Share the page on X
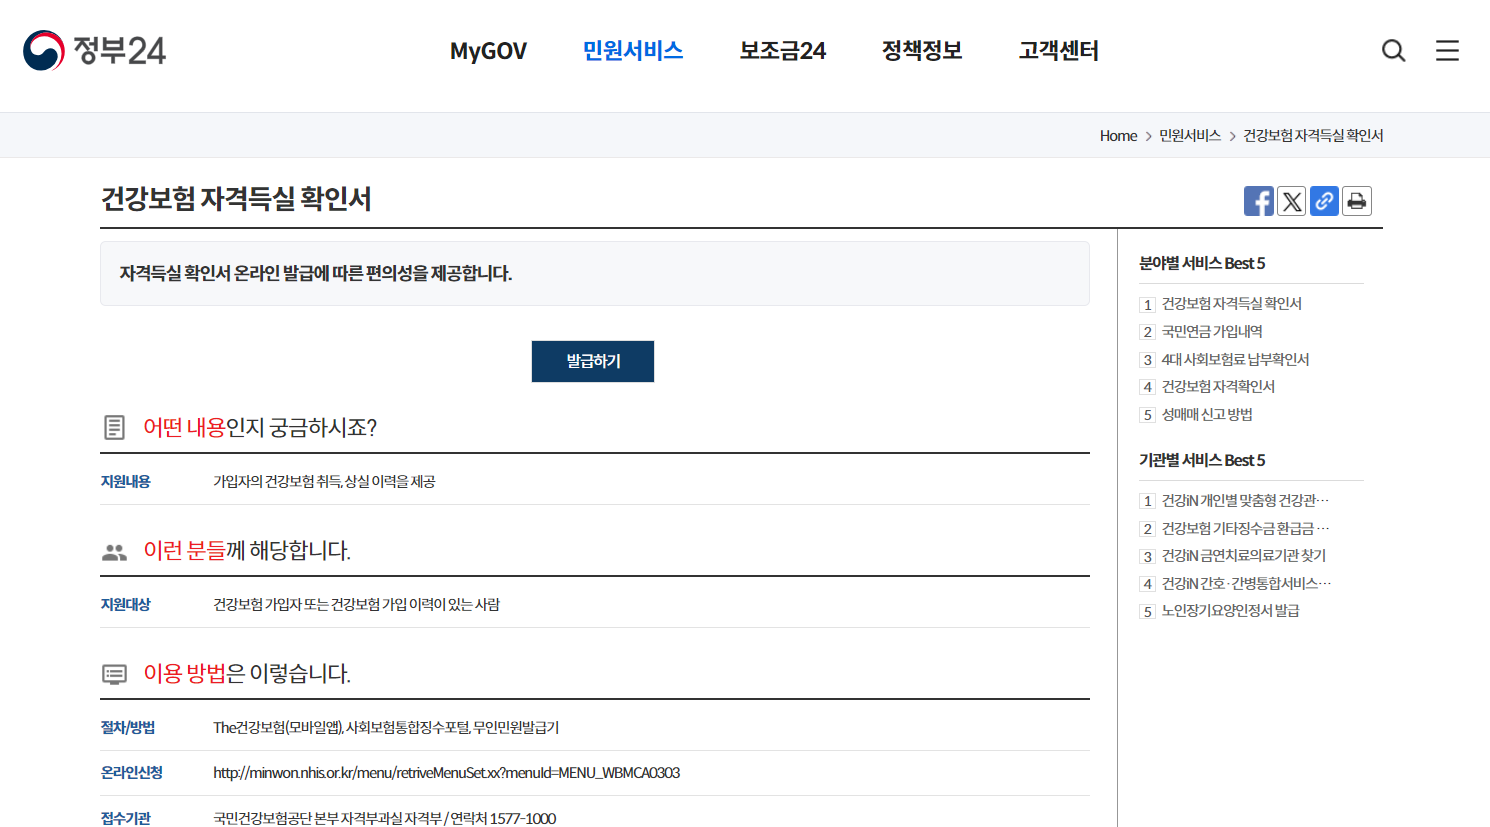 [1291, 200]
